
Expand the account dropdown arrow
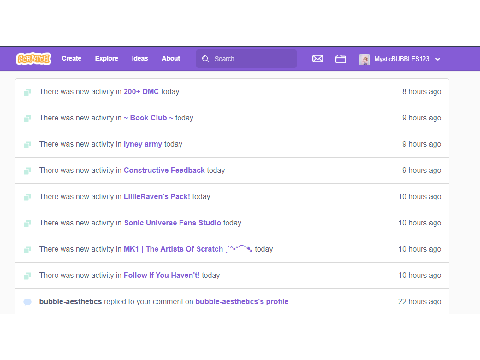(x=438, y=59)
